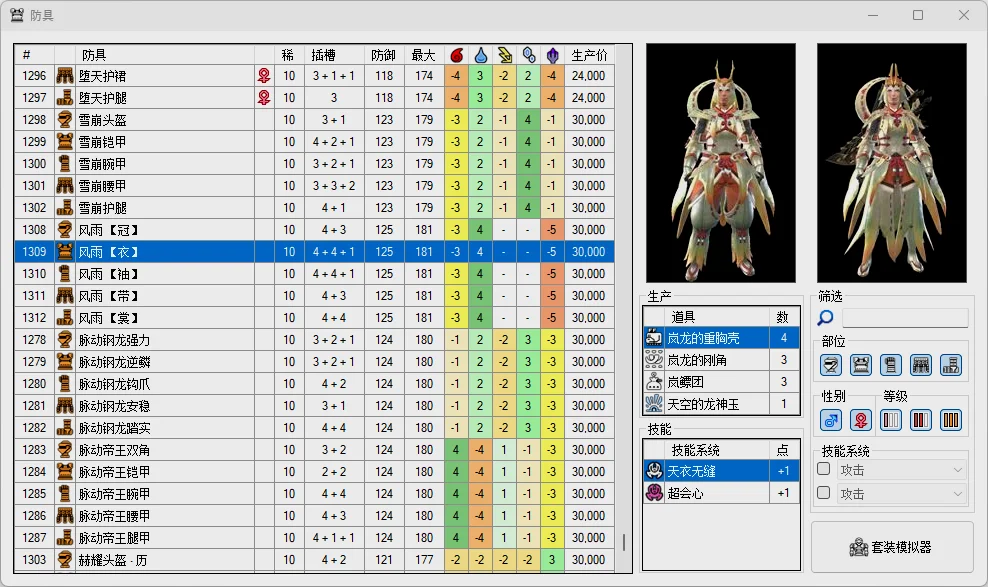988x587 pixels.
Task: Select the 脉动帝王腿甲 row
Action: 314,538
